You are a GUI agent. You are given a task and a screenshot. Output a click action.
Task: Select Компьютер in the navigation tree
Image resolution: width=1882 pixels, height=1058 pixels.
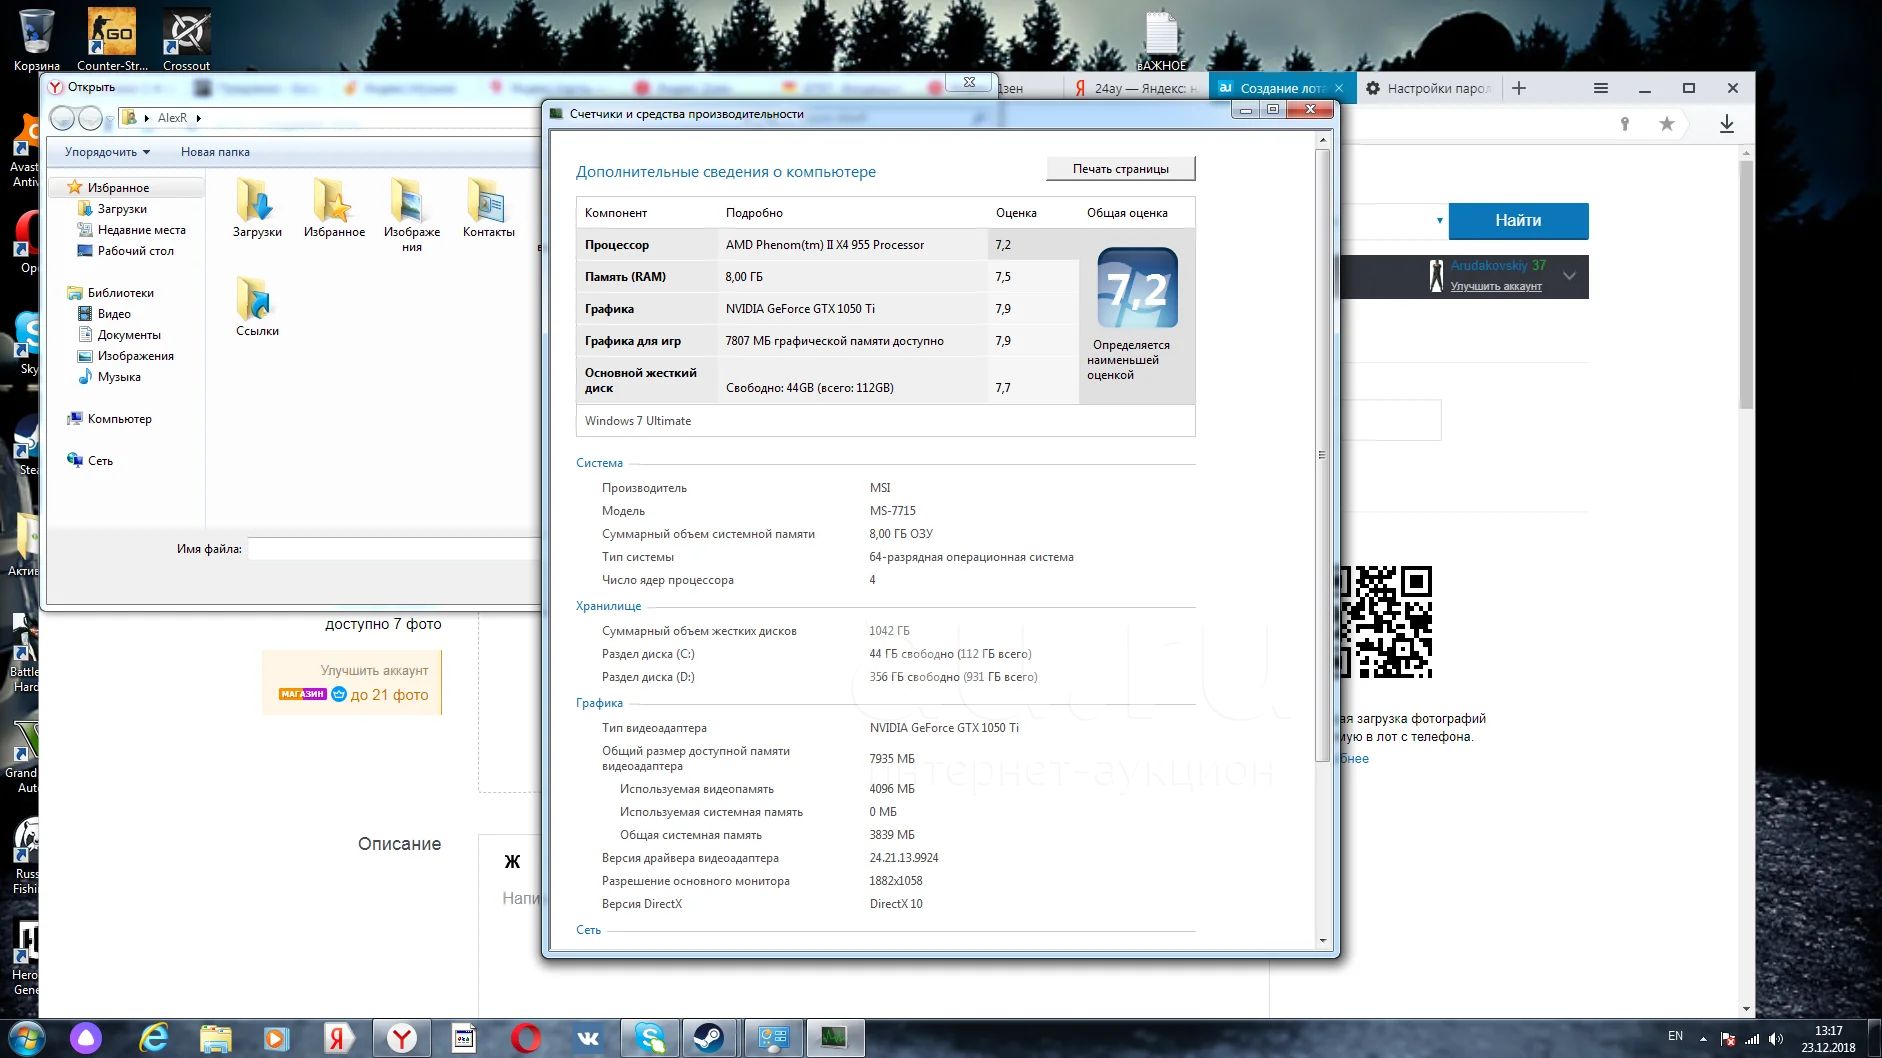pyautogui.click(x=119, y=419)
